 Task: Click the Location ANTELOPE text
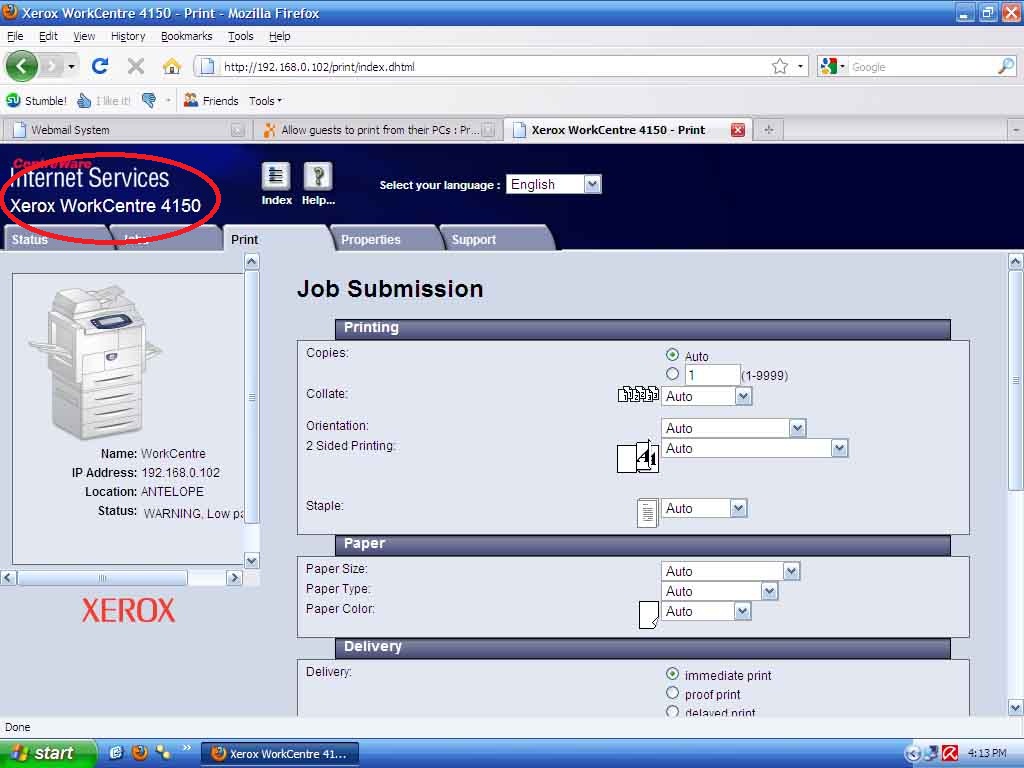tap(172, 491)
